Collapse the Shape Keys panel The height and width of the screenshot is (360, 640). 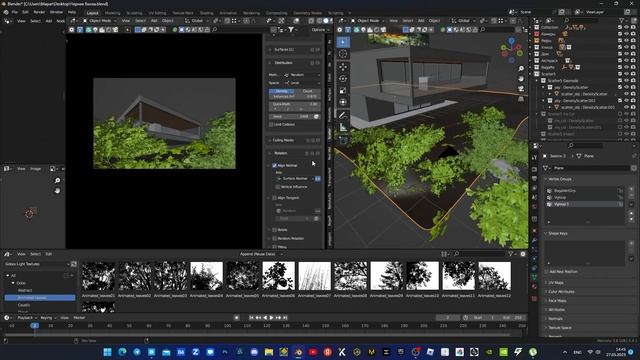(558, 233)
